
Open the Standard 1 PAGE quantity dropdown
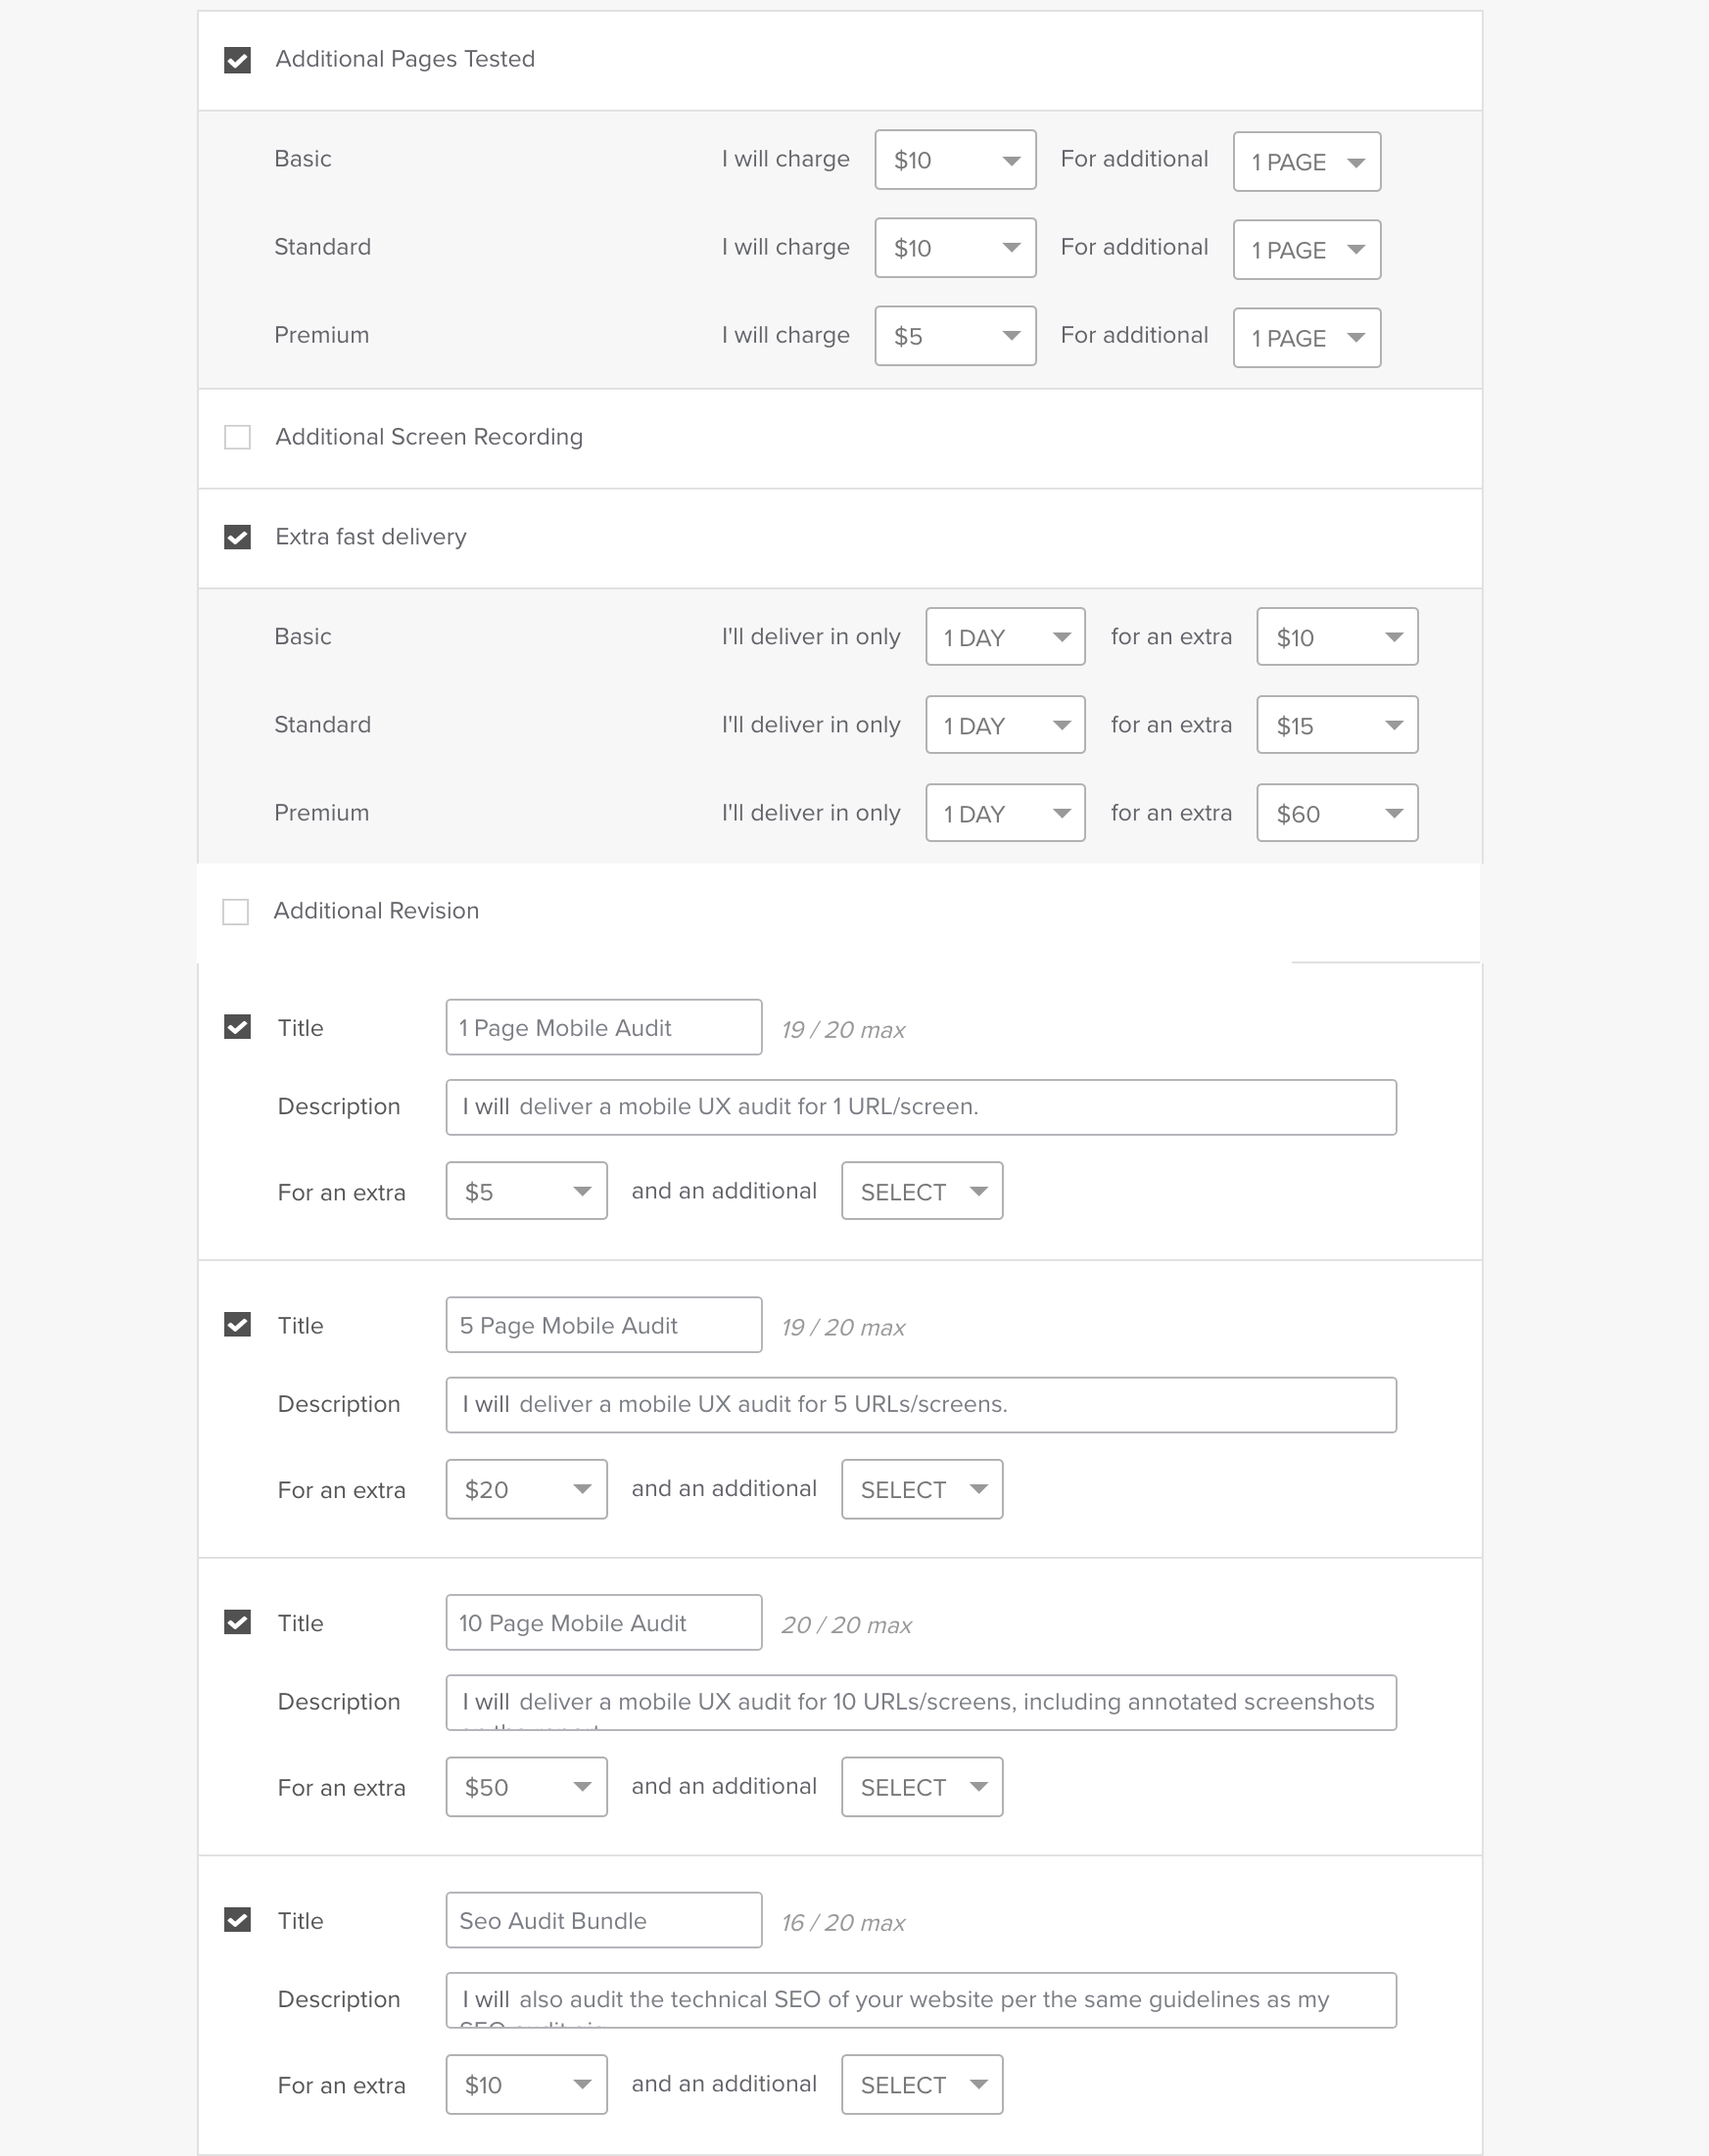(1306, 250)
